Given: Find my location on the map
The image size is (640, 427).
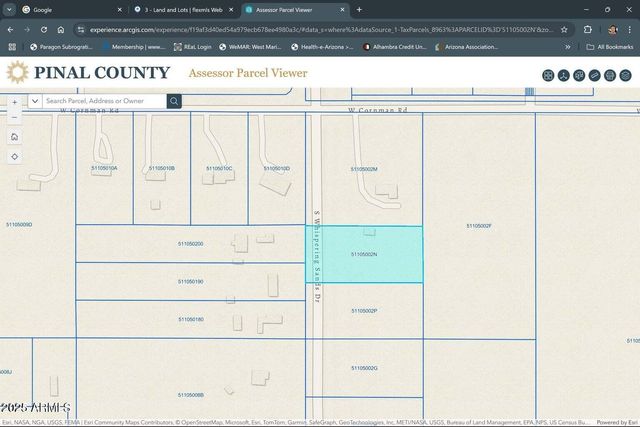Looking at the screenshot, I should 14,157.
